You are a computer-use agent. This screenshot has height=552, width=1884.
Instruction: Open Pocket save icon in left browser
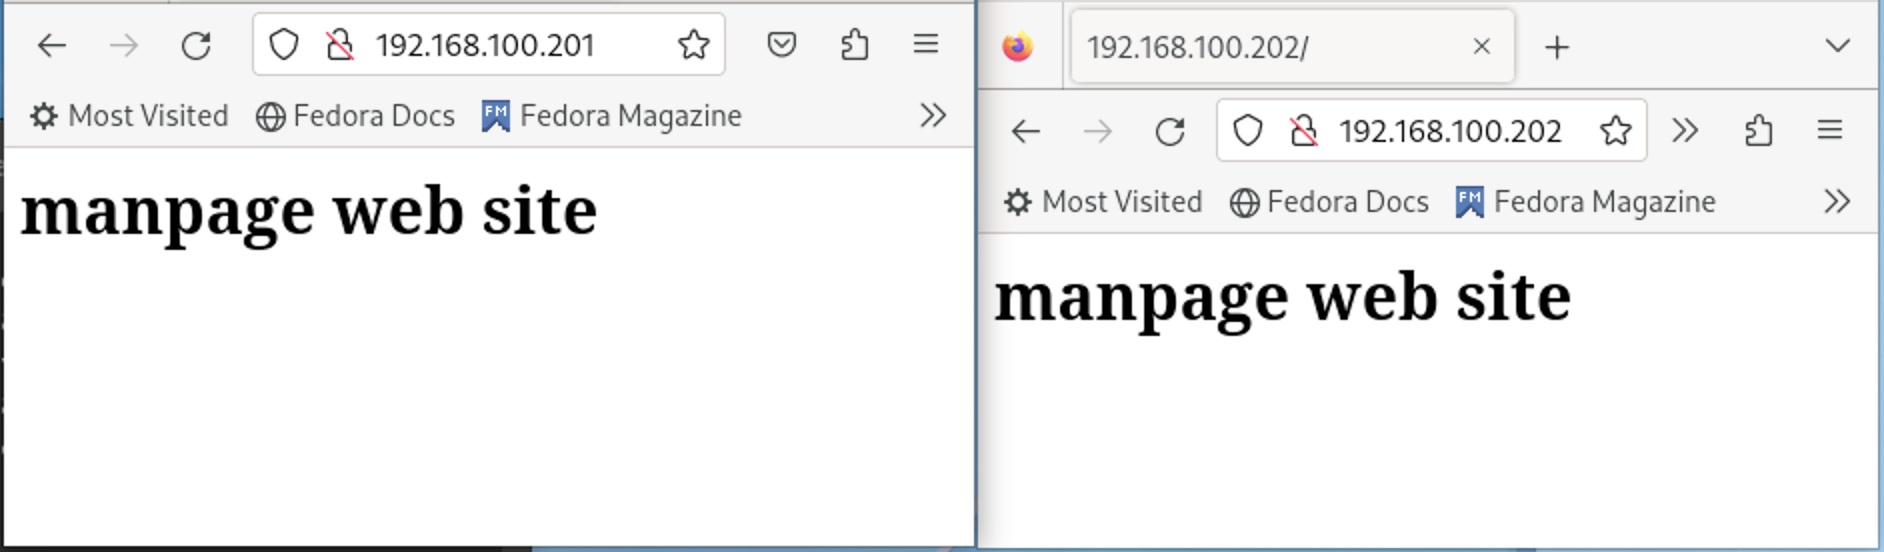tap(782, 45)
